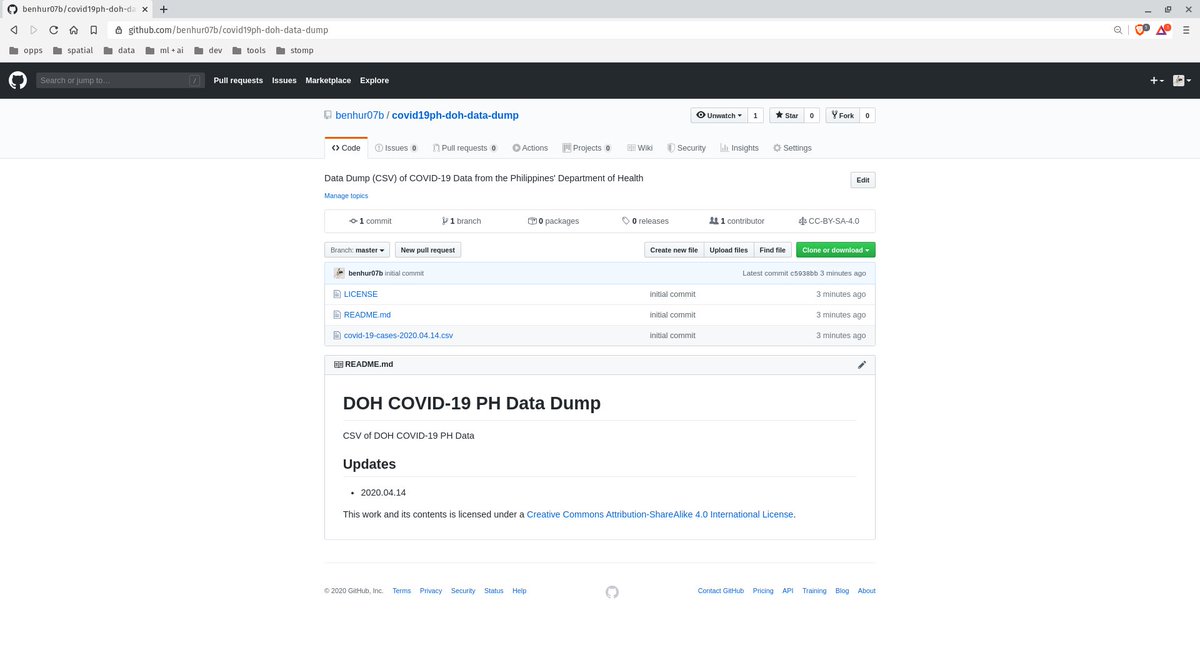Open the Security tab

(686, 148)
